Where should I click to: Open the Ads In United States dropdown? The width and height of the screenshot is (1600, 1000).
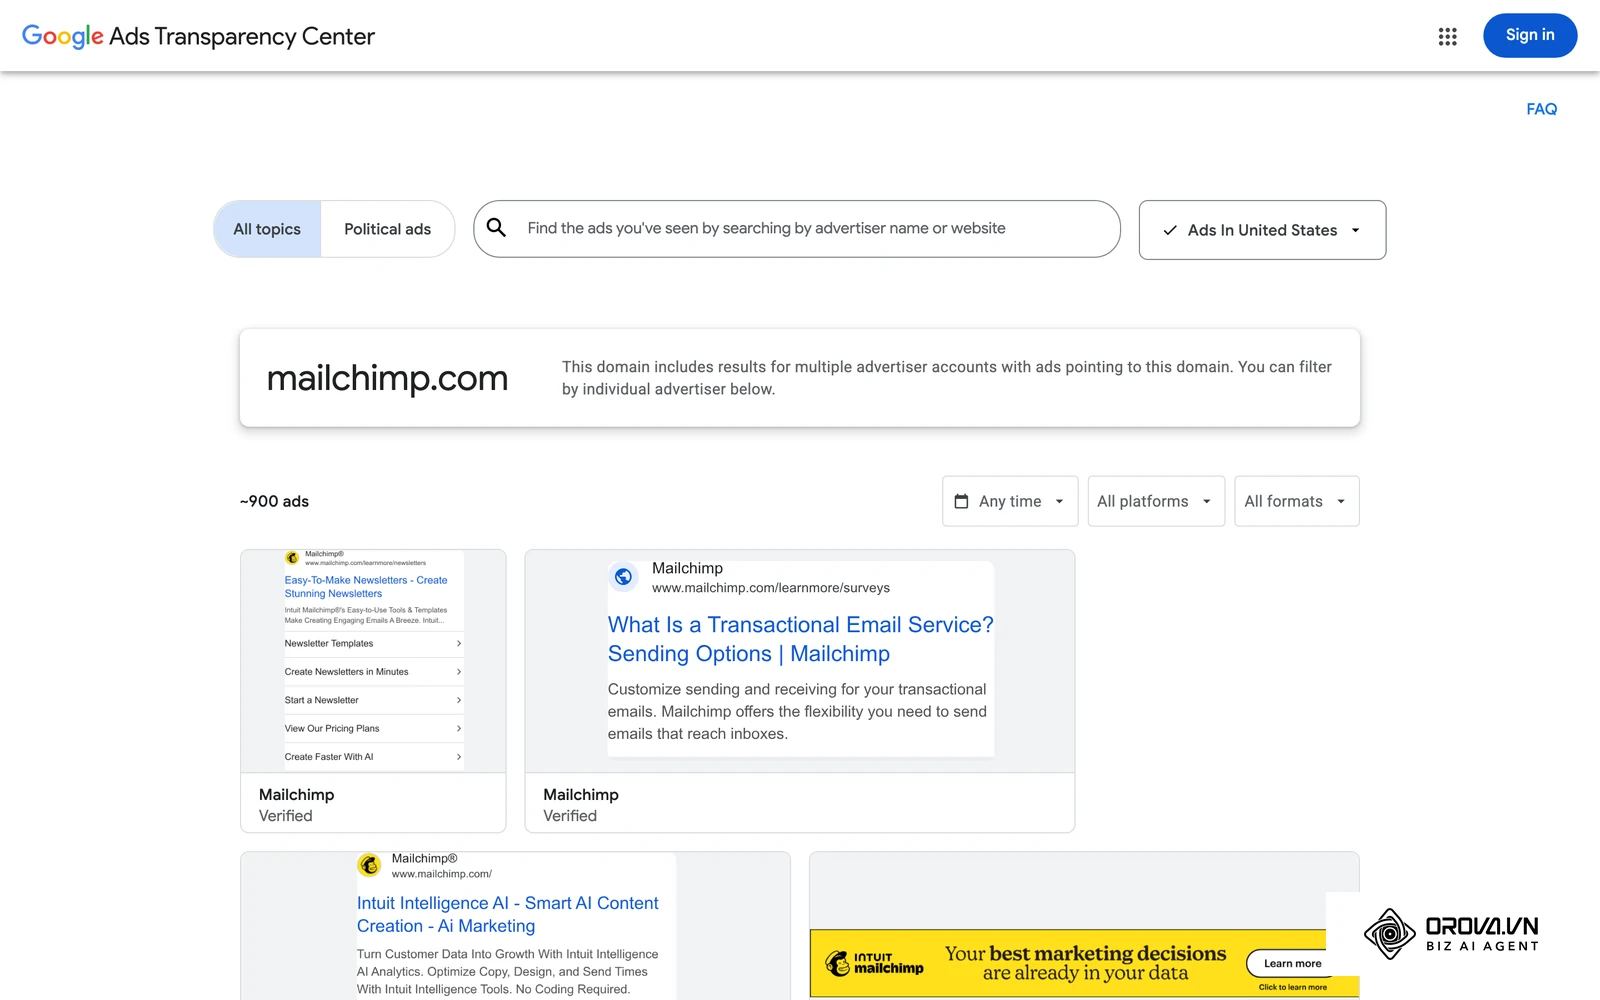click(x=1262, y=230)
